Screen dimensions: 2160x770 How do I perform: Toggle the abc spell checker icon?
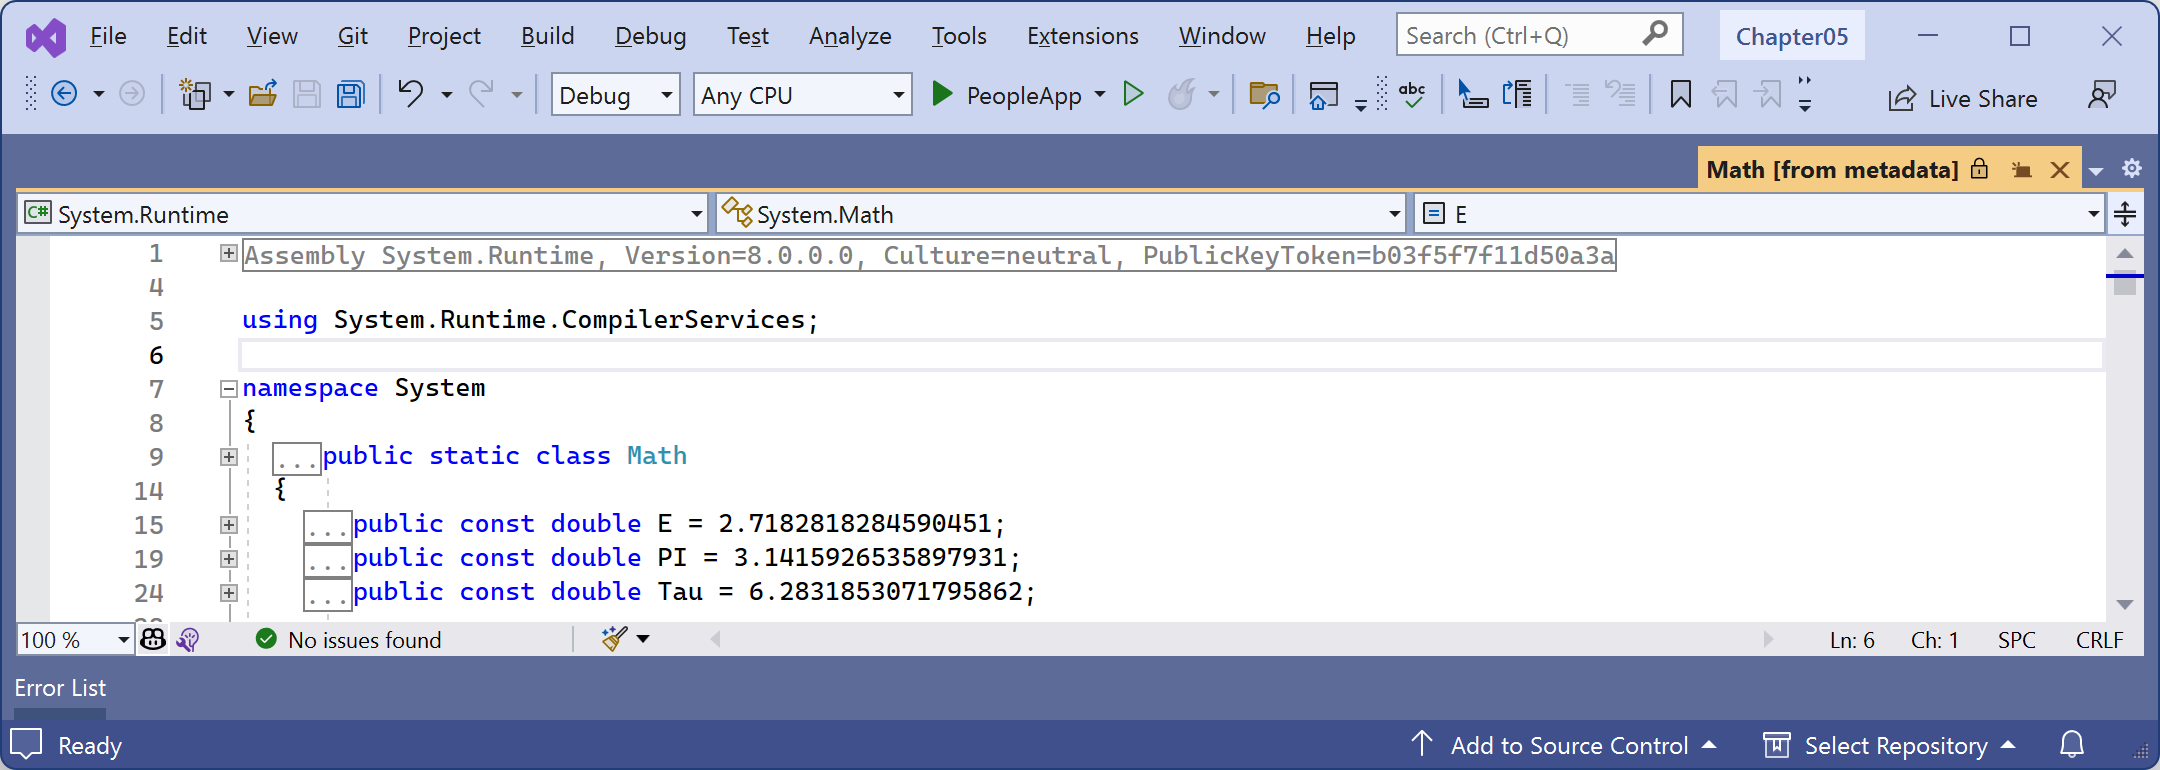pos(1412,95)
